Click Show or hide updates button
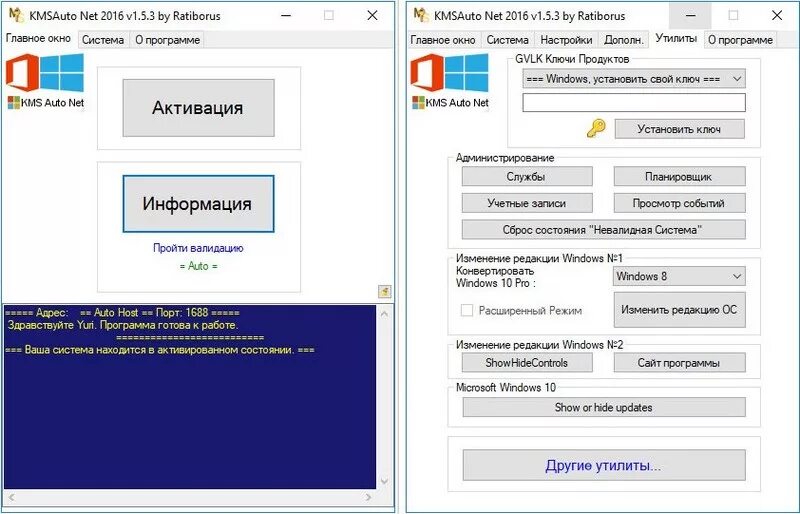The image size is (800, 514). [604, 407]
